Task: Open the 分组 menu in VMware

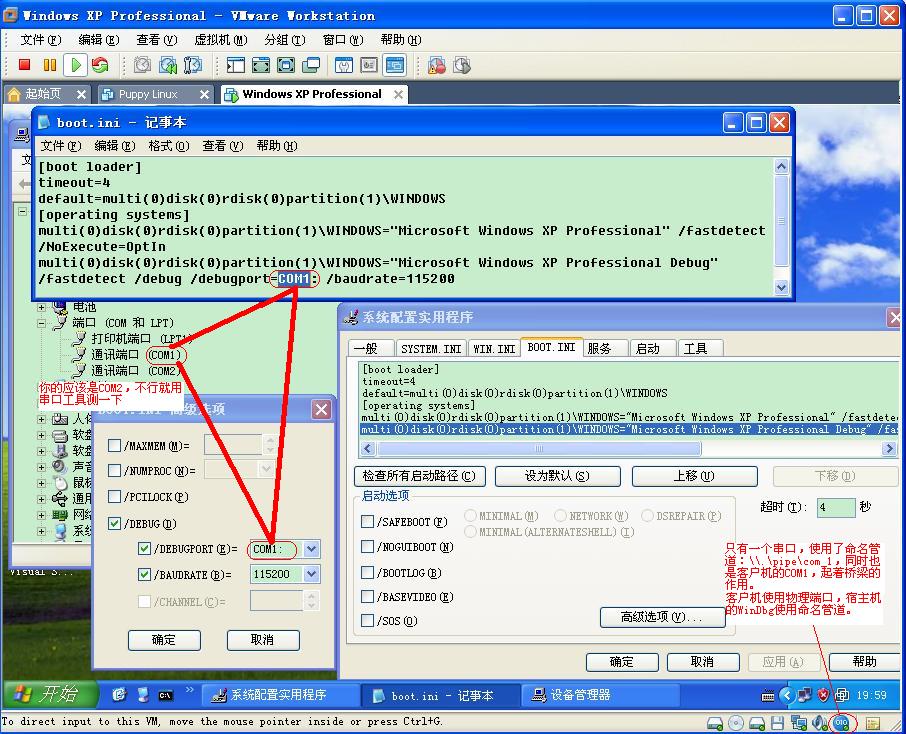Action: 284,40
